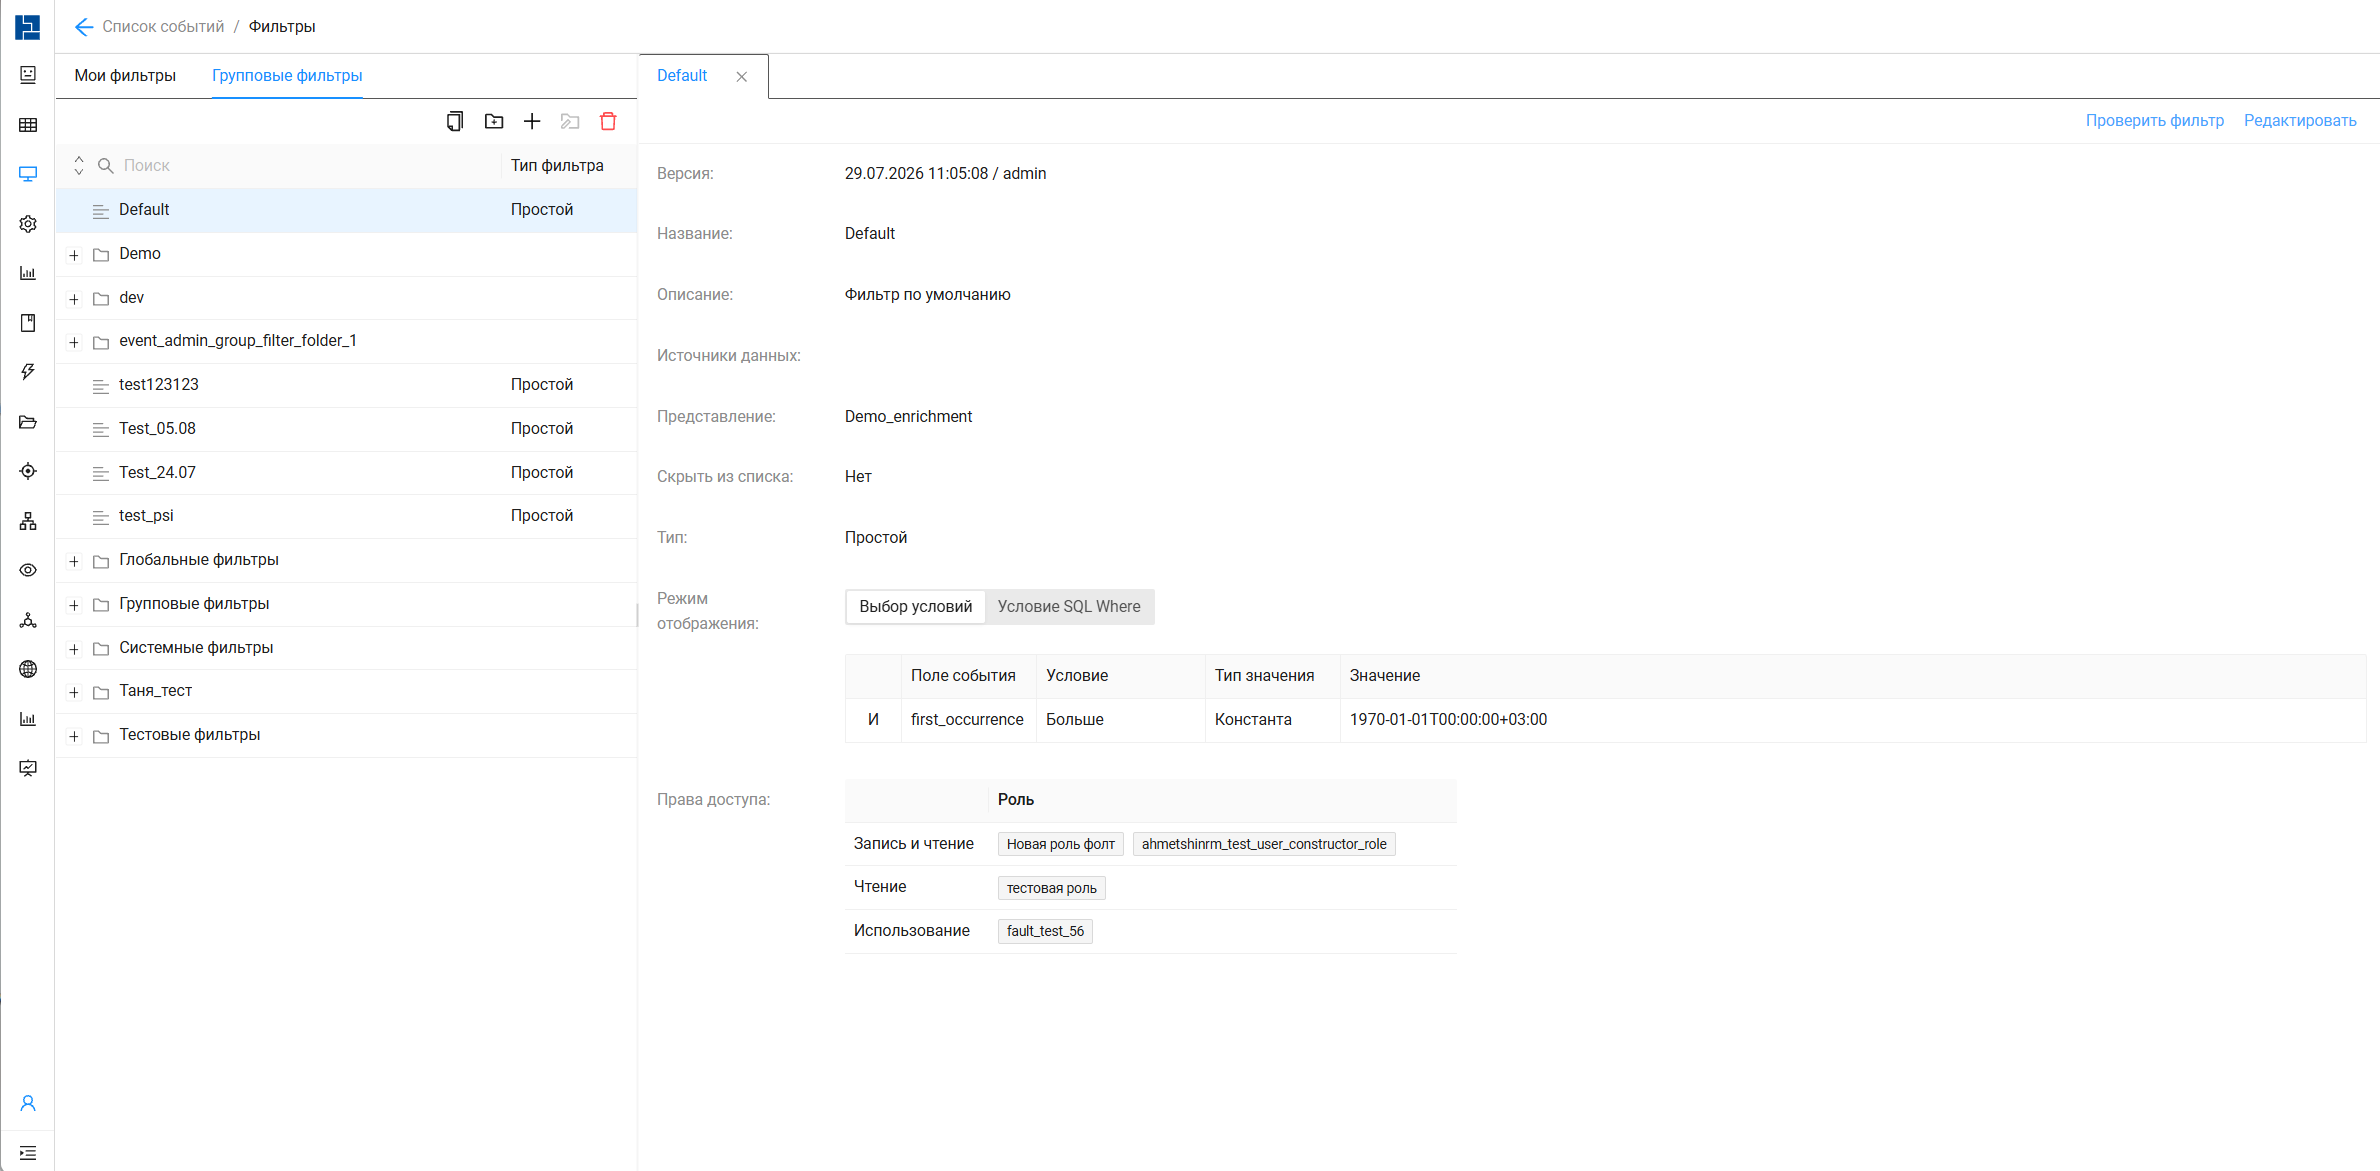Open the crosshair target sidebar icon

(28, 471)
